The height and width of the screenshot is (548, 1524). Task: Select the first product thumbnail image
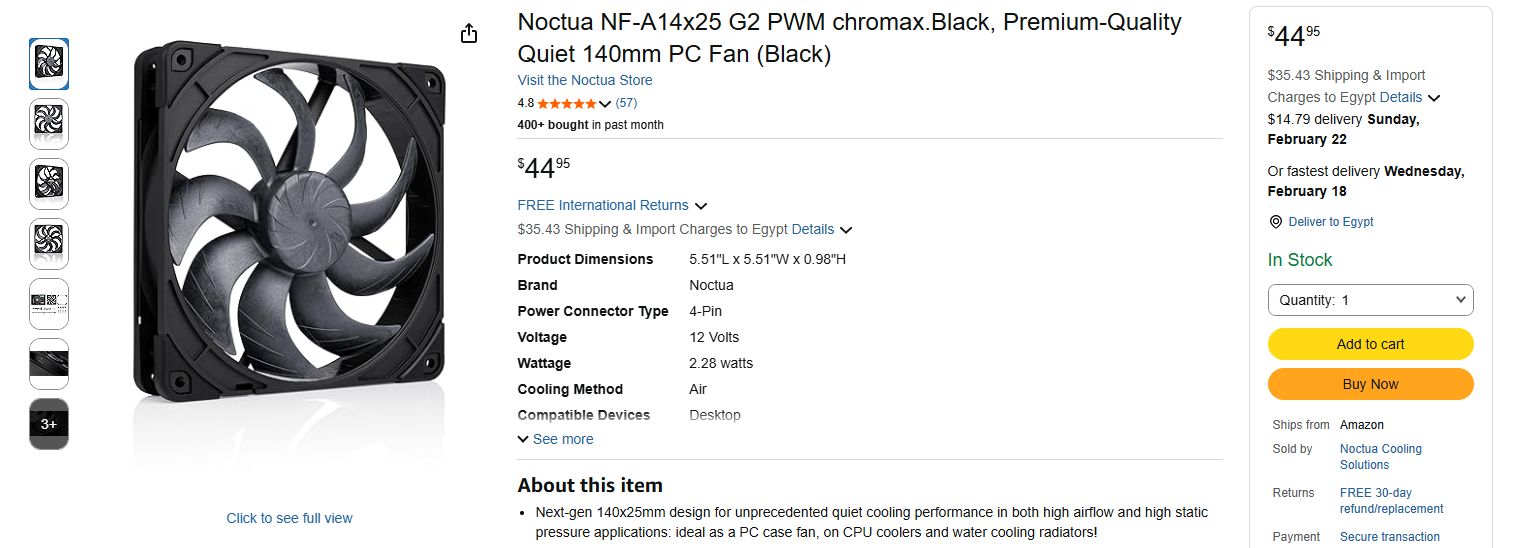pos(49,63)
